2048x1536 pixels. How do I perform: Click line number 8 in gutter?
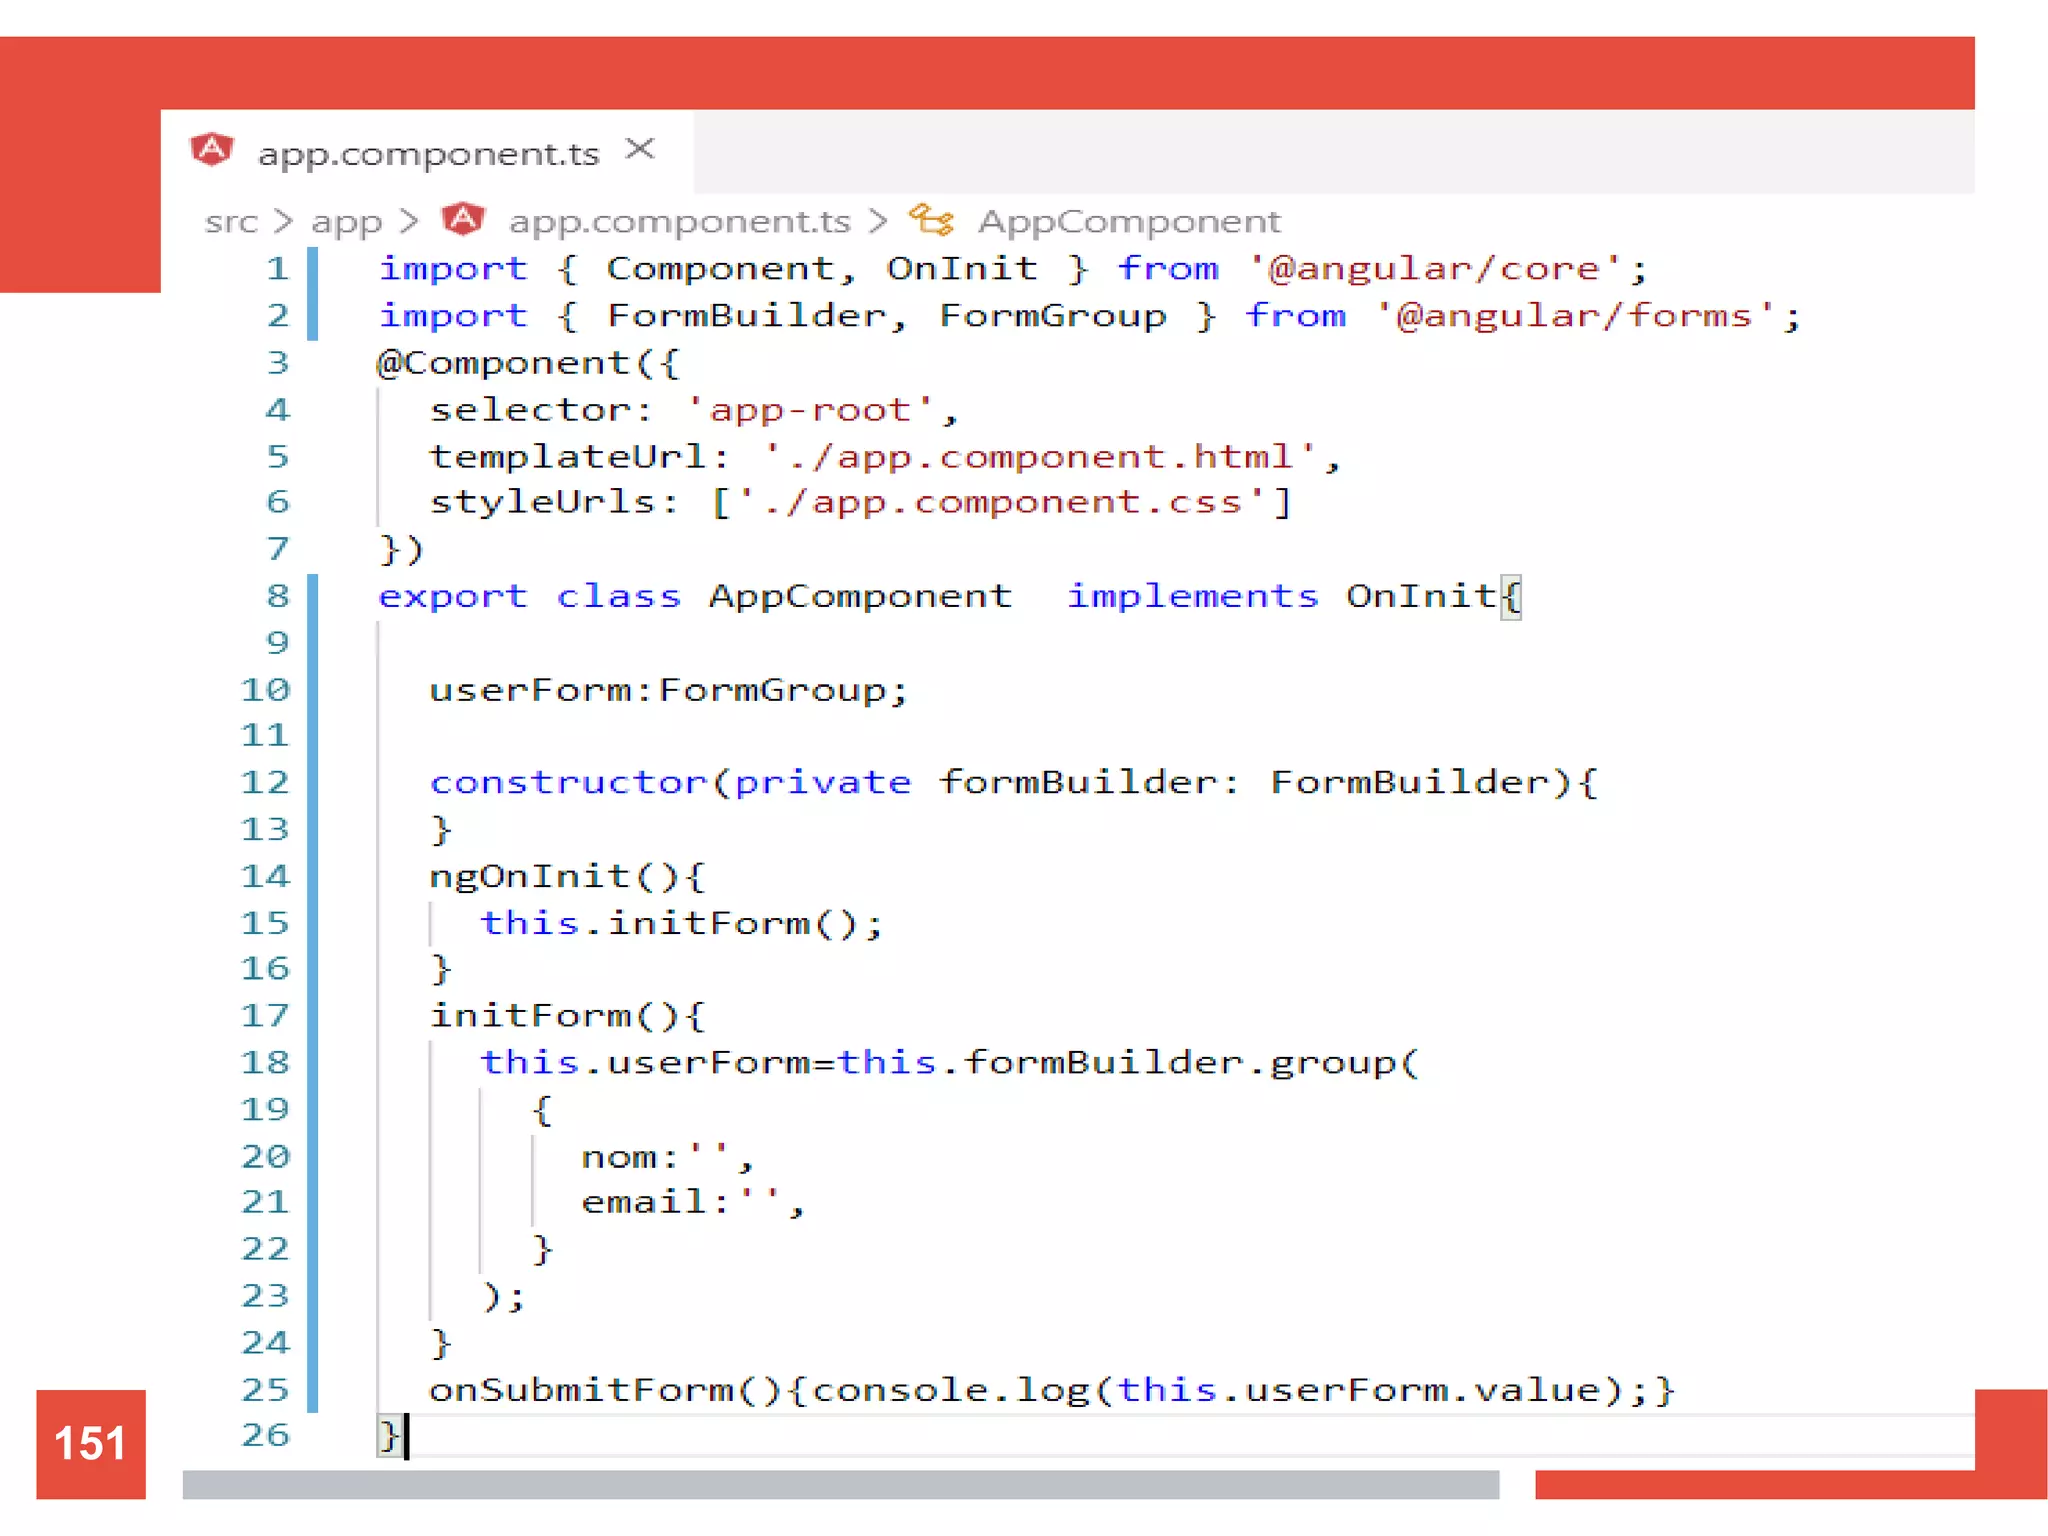pyautogui.click(x=277, y=596)
